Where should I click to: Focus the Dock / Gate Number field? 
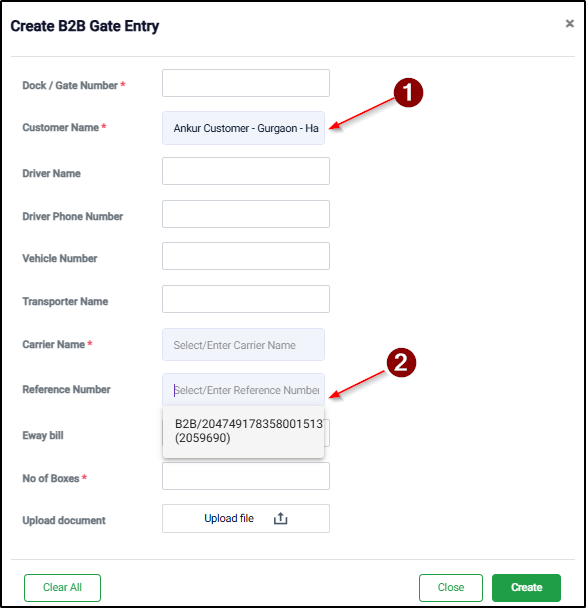pos(246,83)
